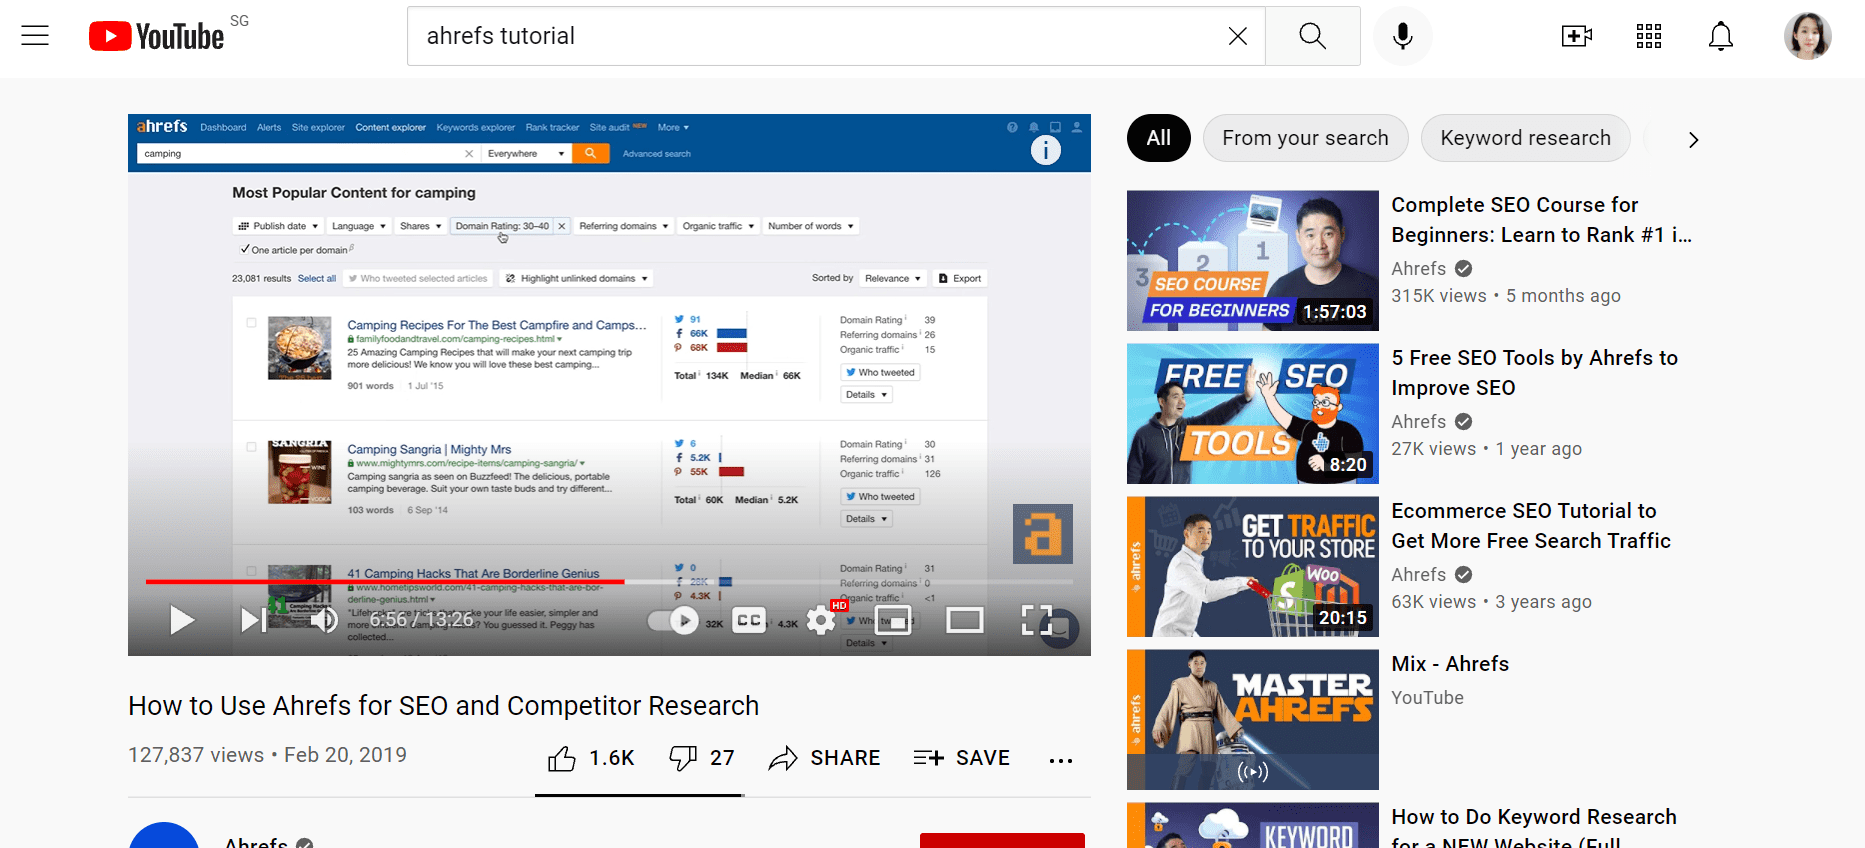This screenshot has width=1865, height=848.
Task: Show more filter chips with arrow
Action: tap(1692, 140)
